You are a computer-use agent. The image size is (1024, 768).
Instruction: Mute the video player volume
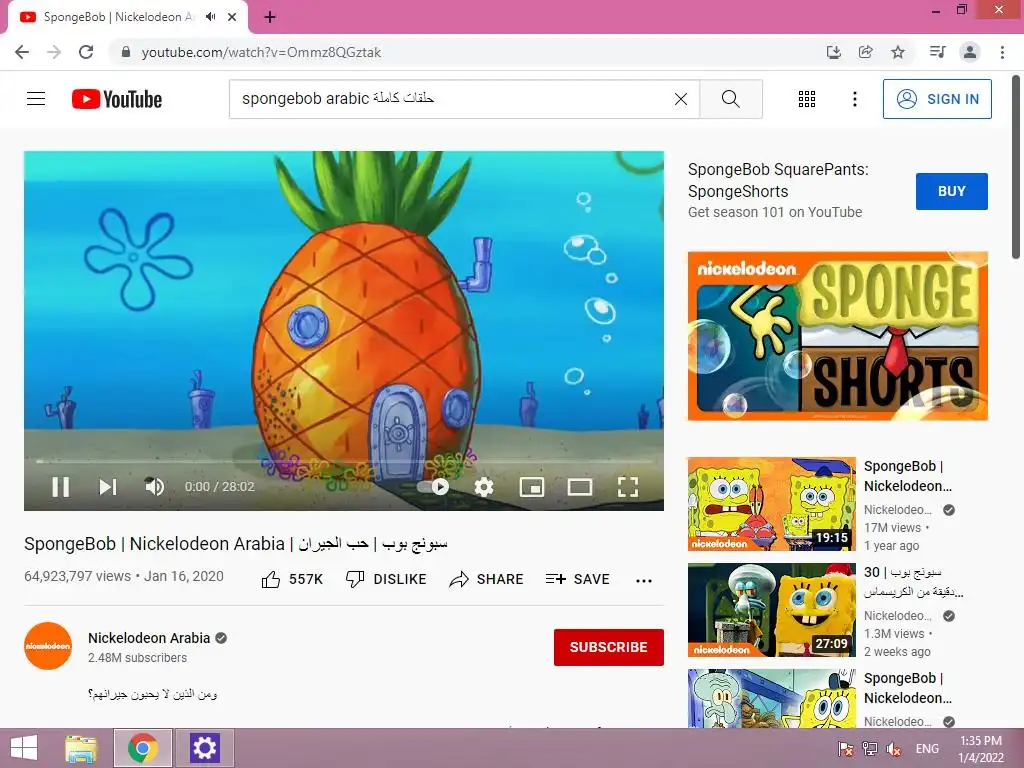click(154, 487)
